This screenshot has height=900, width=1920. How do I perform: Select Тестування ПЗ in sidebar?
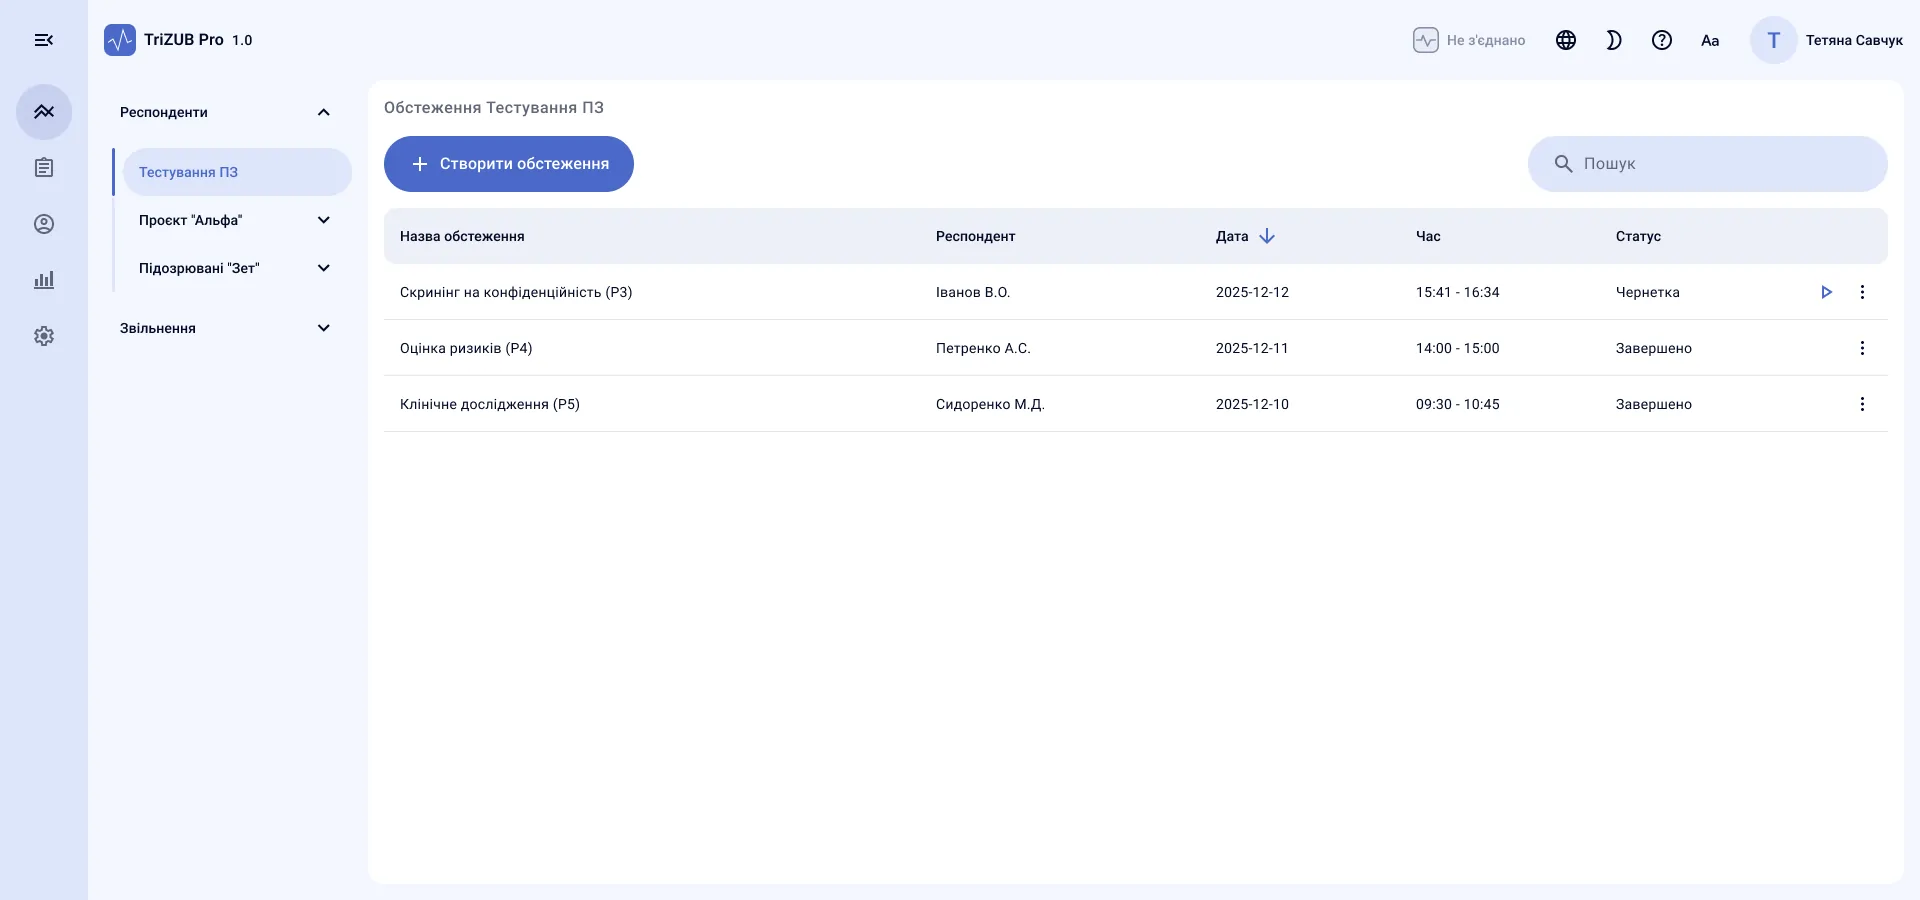(x=237, y=172)
